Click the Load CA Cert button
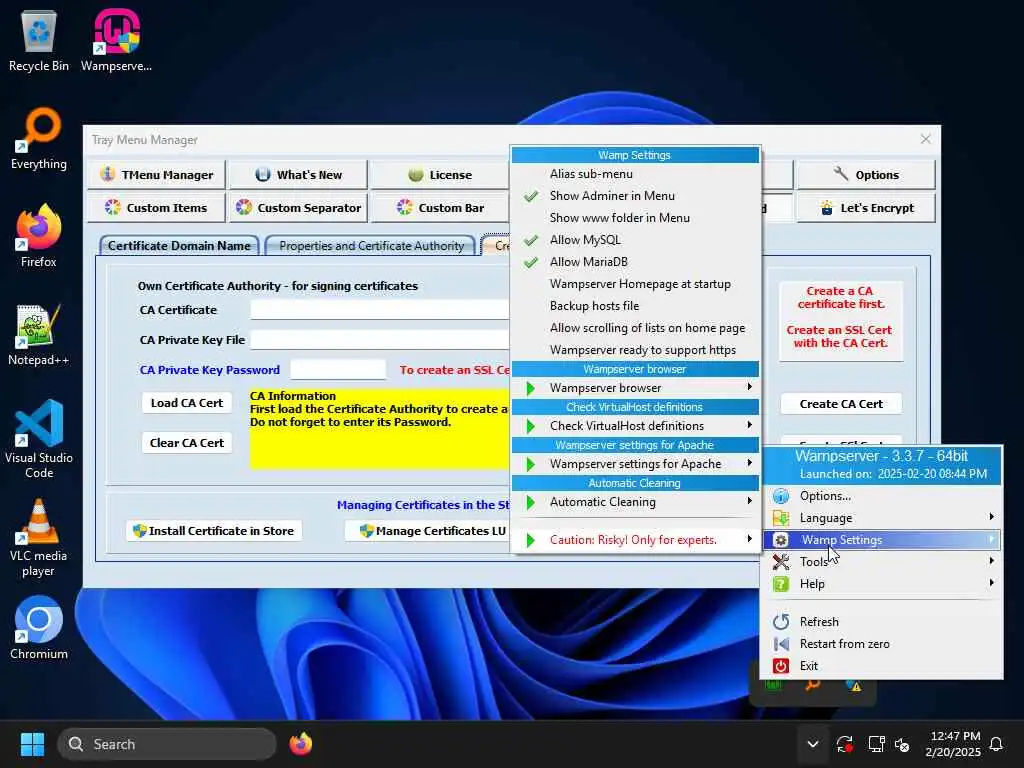Screen dimensions: 1024x768 187,403
